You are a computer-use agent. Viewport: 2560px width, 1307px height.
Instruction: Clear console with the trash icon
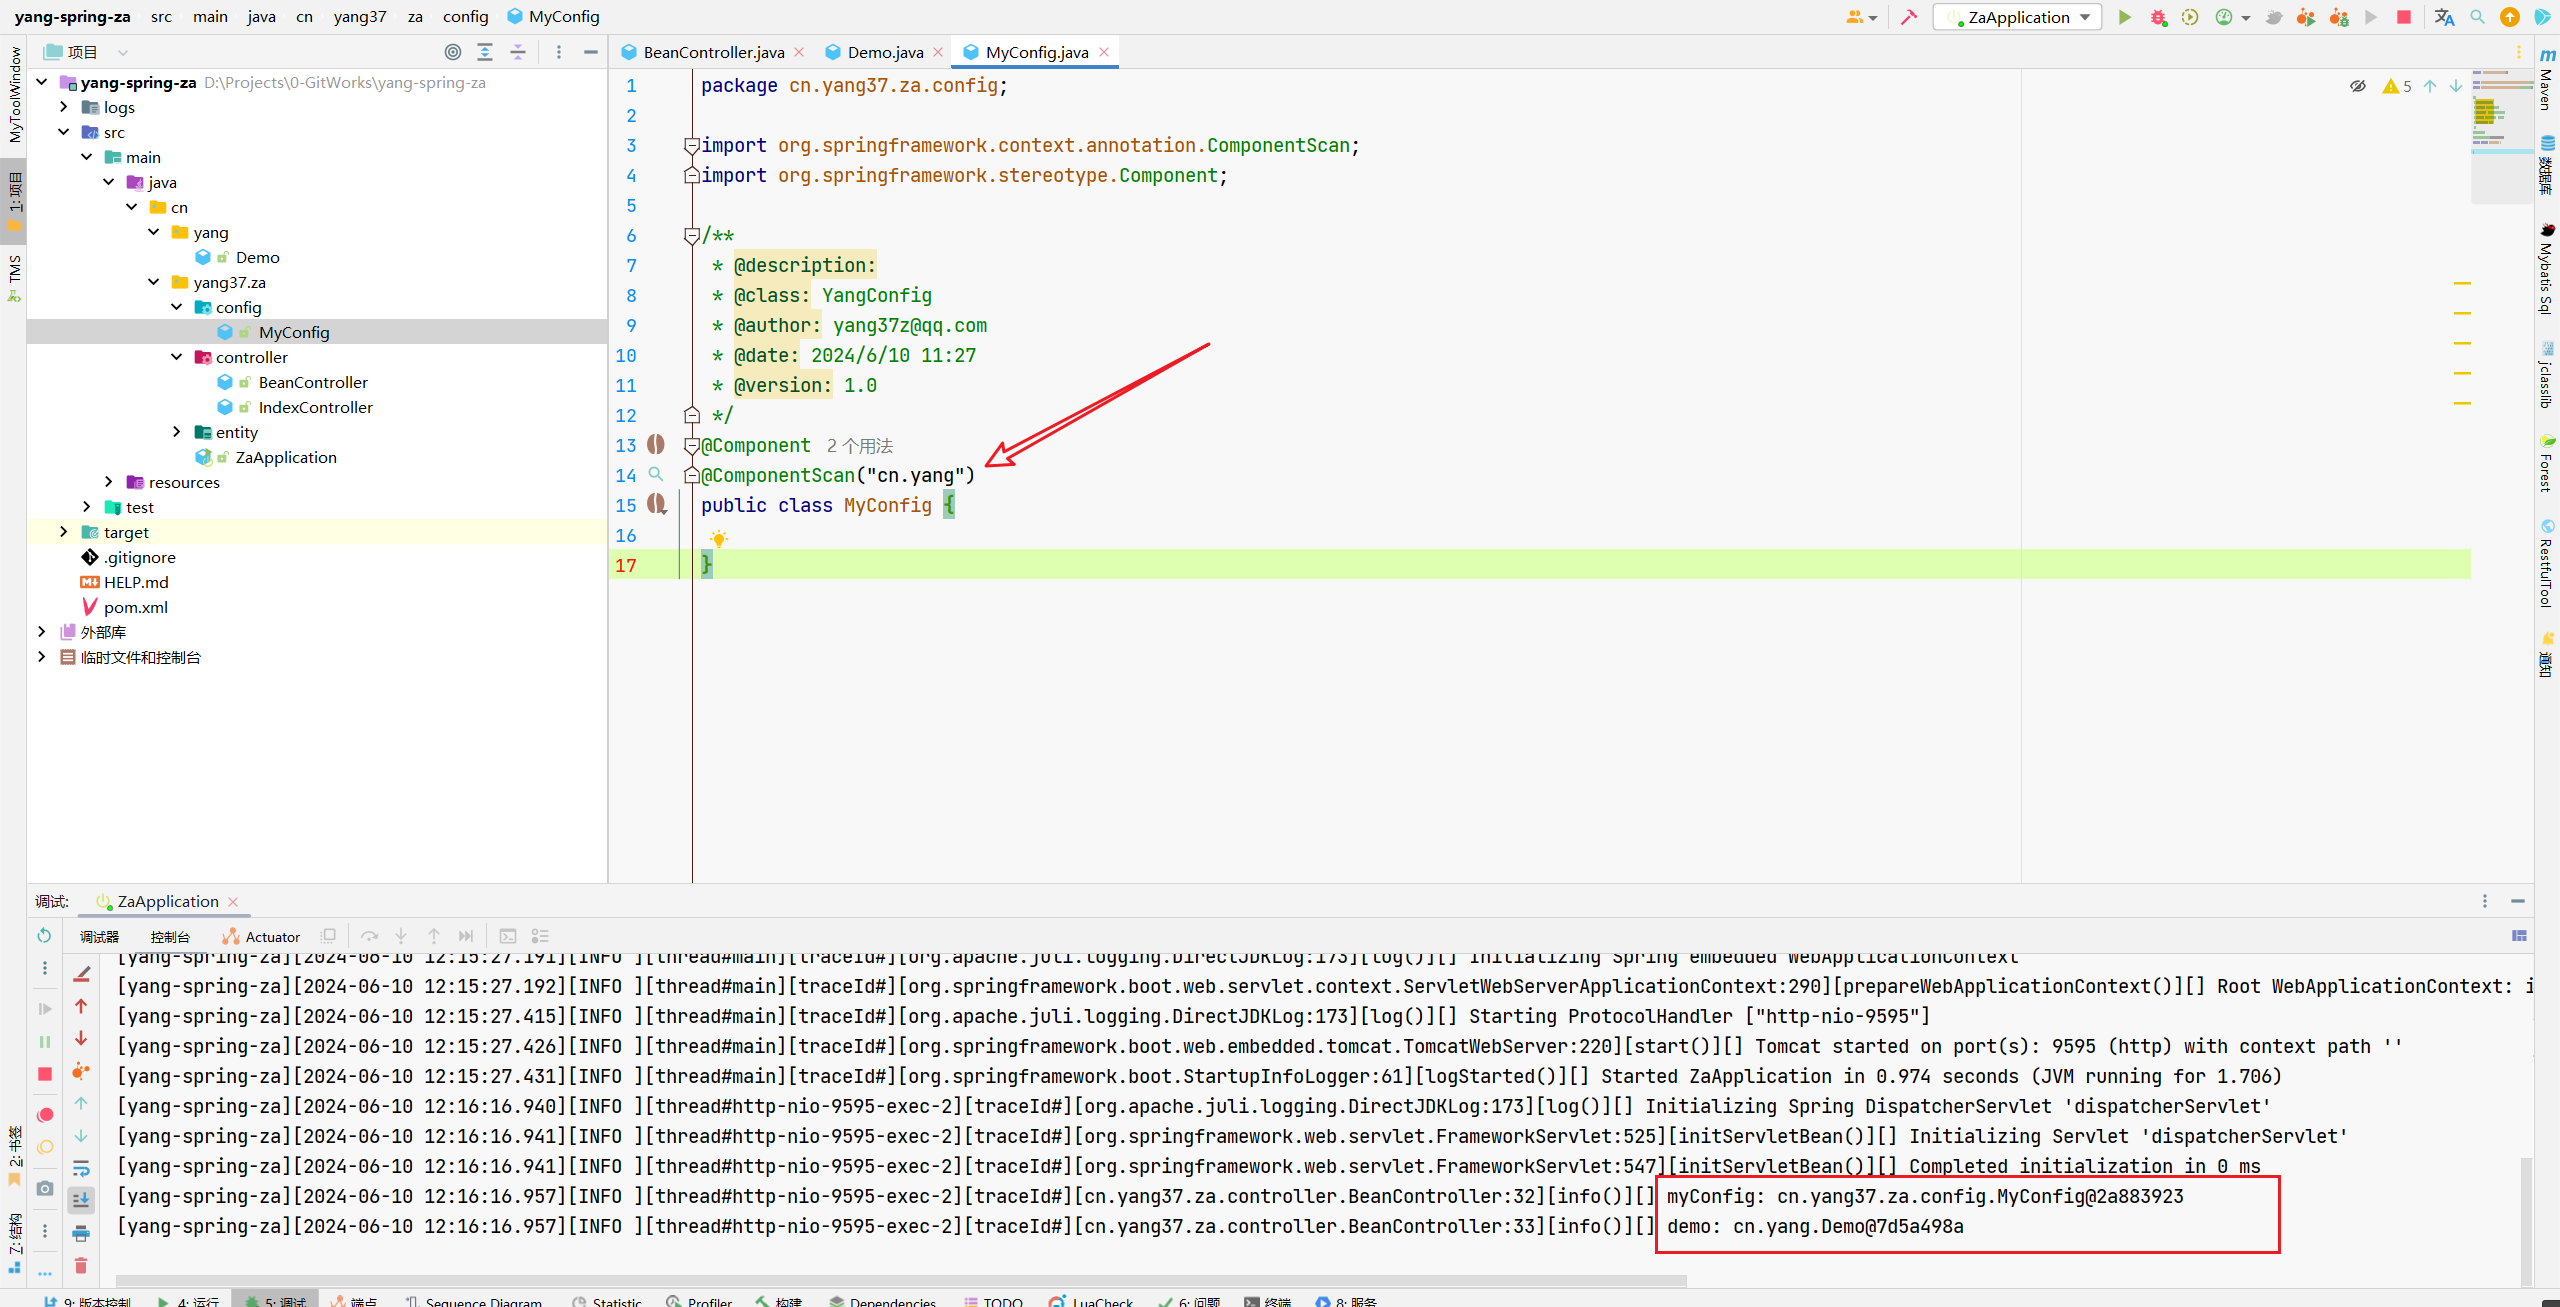click(81, 1265)
